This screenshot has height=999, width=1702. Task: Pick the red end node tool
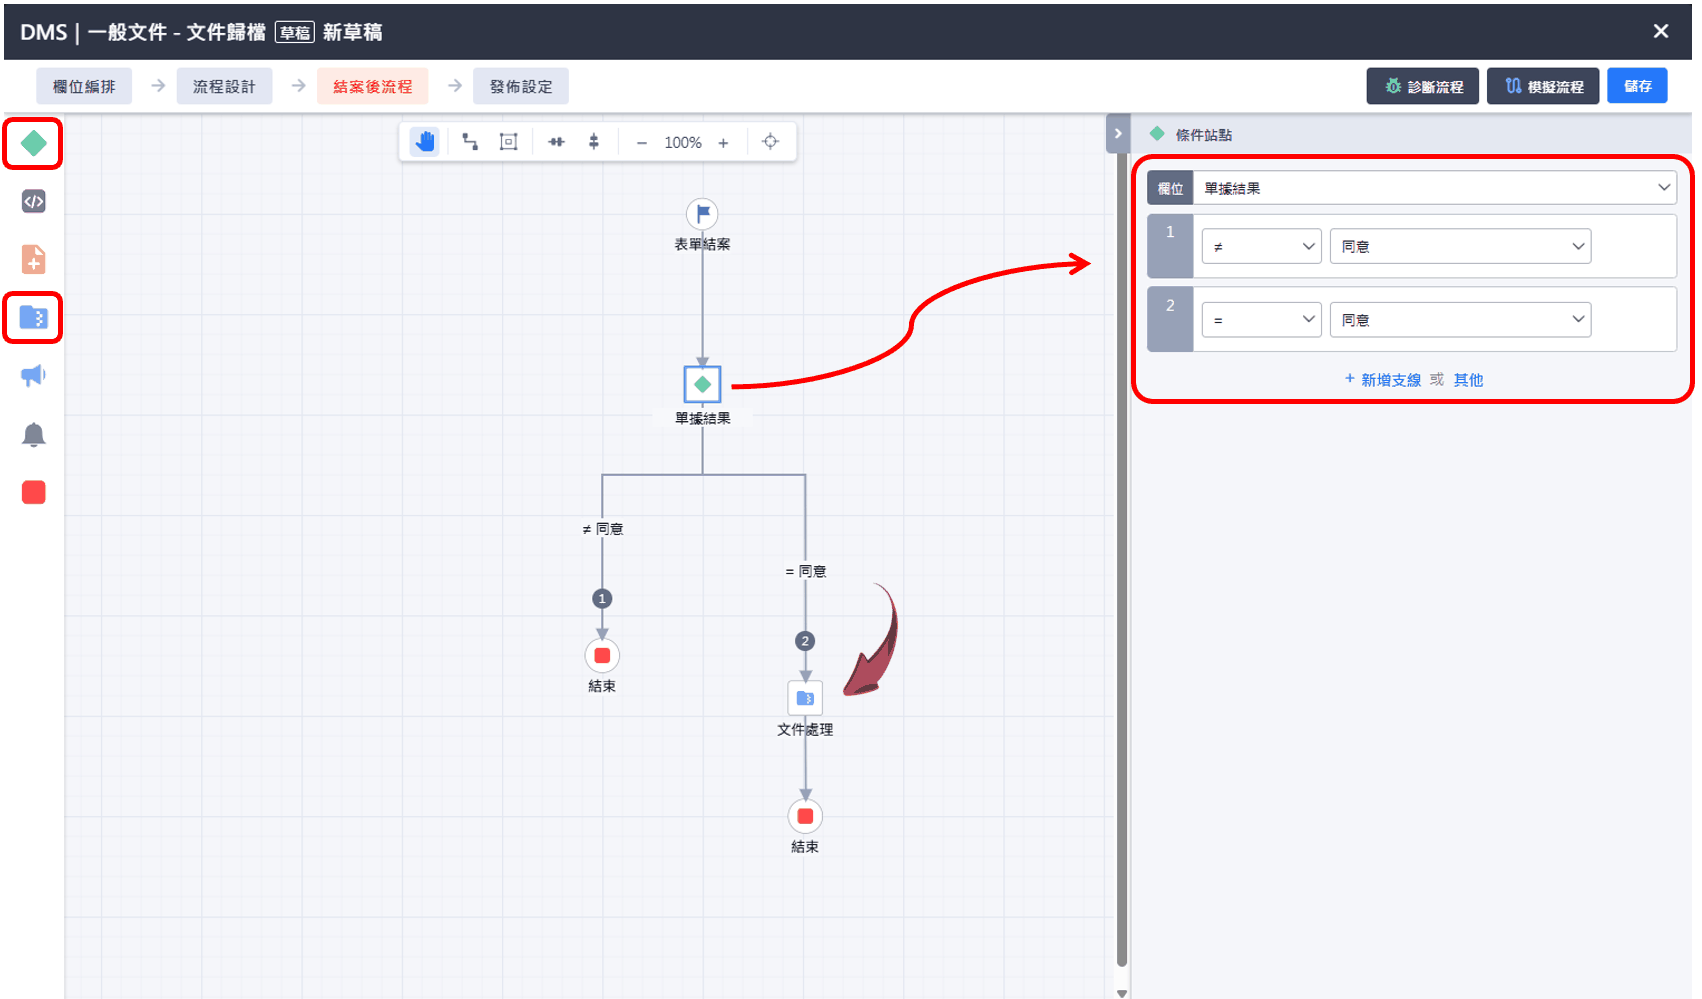[x=33, y=492]
